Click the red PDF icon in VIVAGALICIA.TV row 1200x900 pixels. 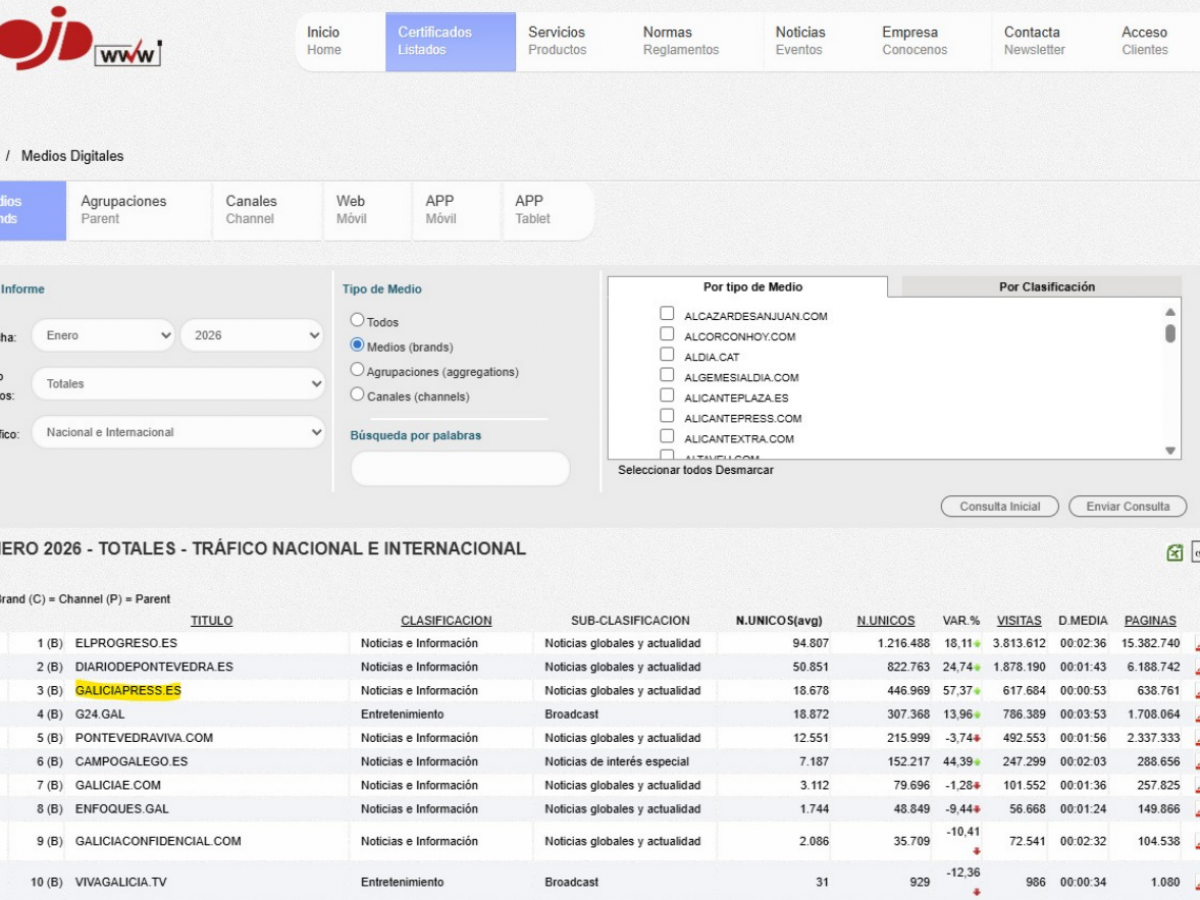[1196, 884]
